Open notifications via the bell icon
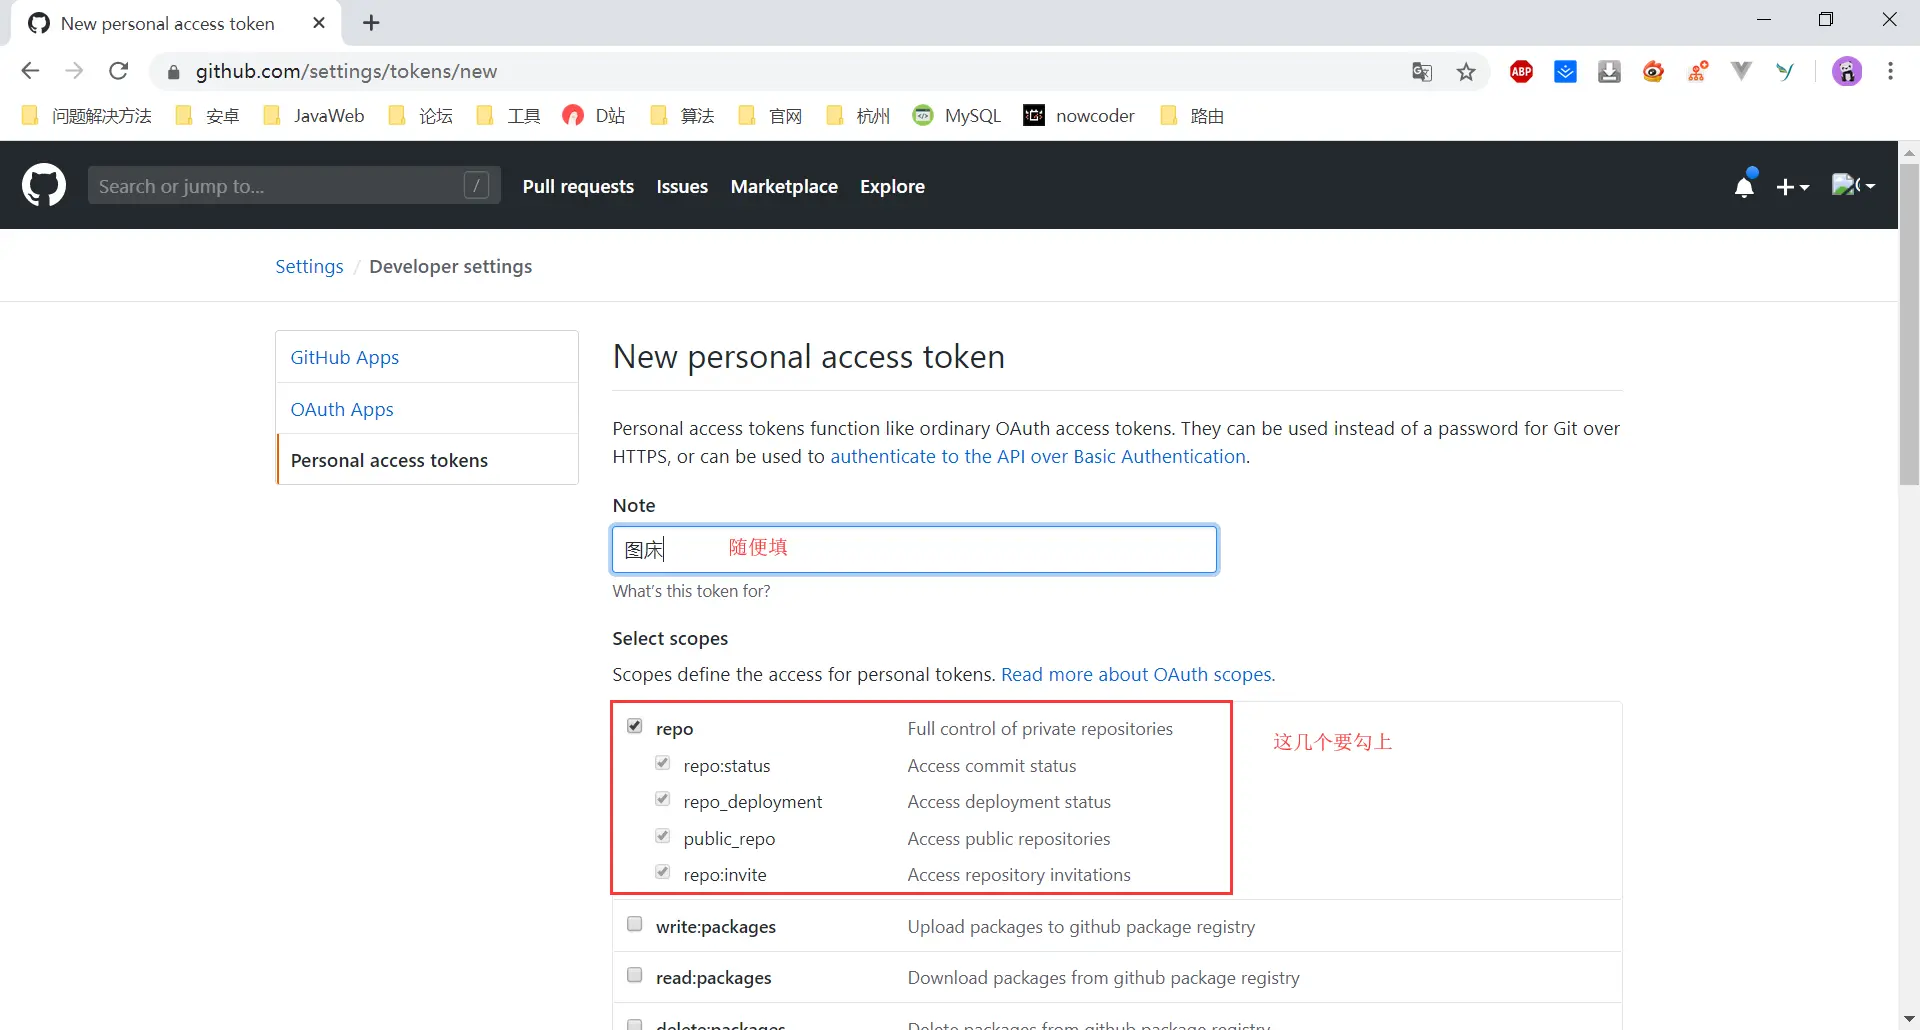Image resolution: width=1920 pixels, height=1030 pixels. [1745, 186]
